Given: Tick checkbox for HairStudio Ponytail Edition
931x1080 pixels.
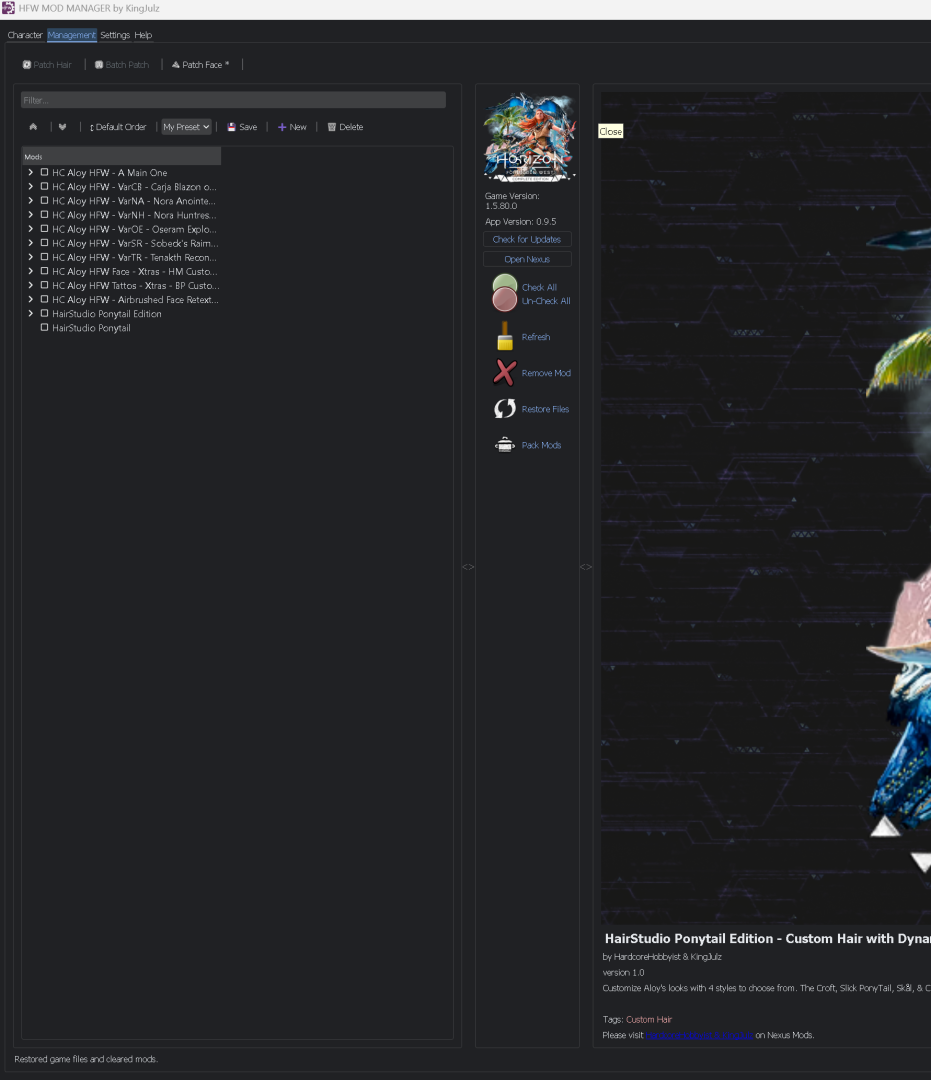Looking at the screenshot, I should (44, 313).
